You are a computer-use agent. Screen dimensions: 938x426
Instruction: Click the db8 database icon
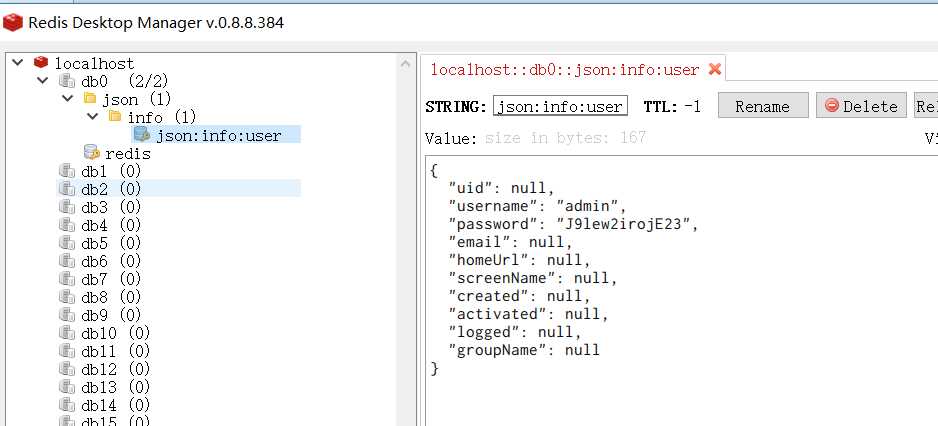pos(66,297)
